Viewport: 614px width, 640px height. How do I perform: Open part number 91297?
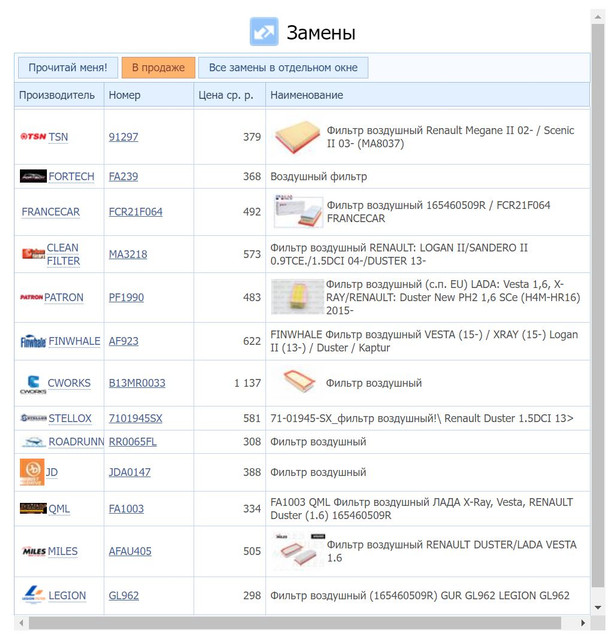coord(123,137)
